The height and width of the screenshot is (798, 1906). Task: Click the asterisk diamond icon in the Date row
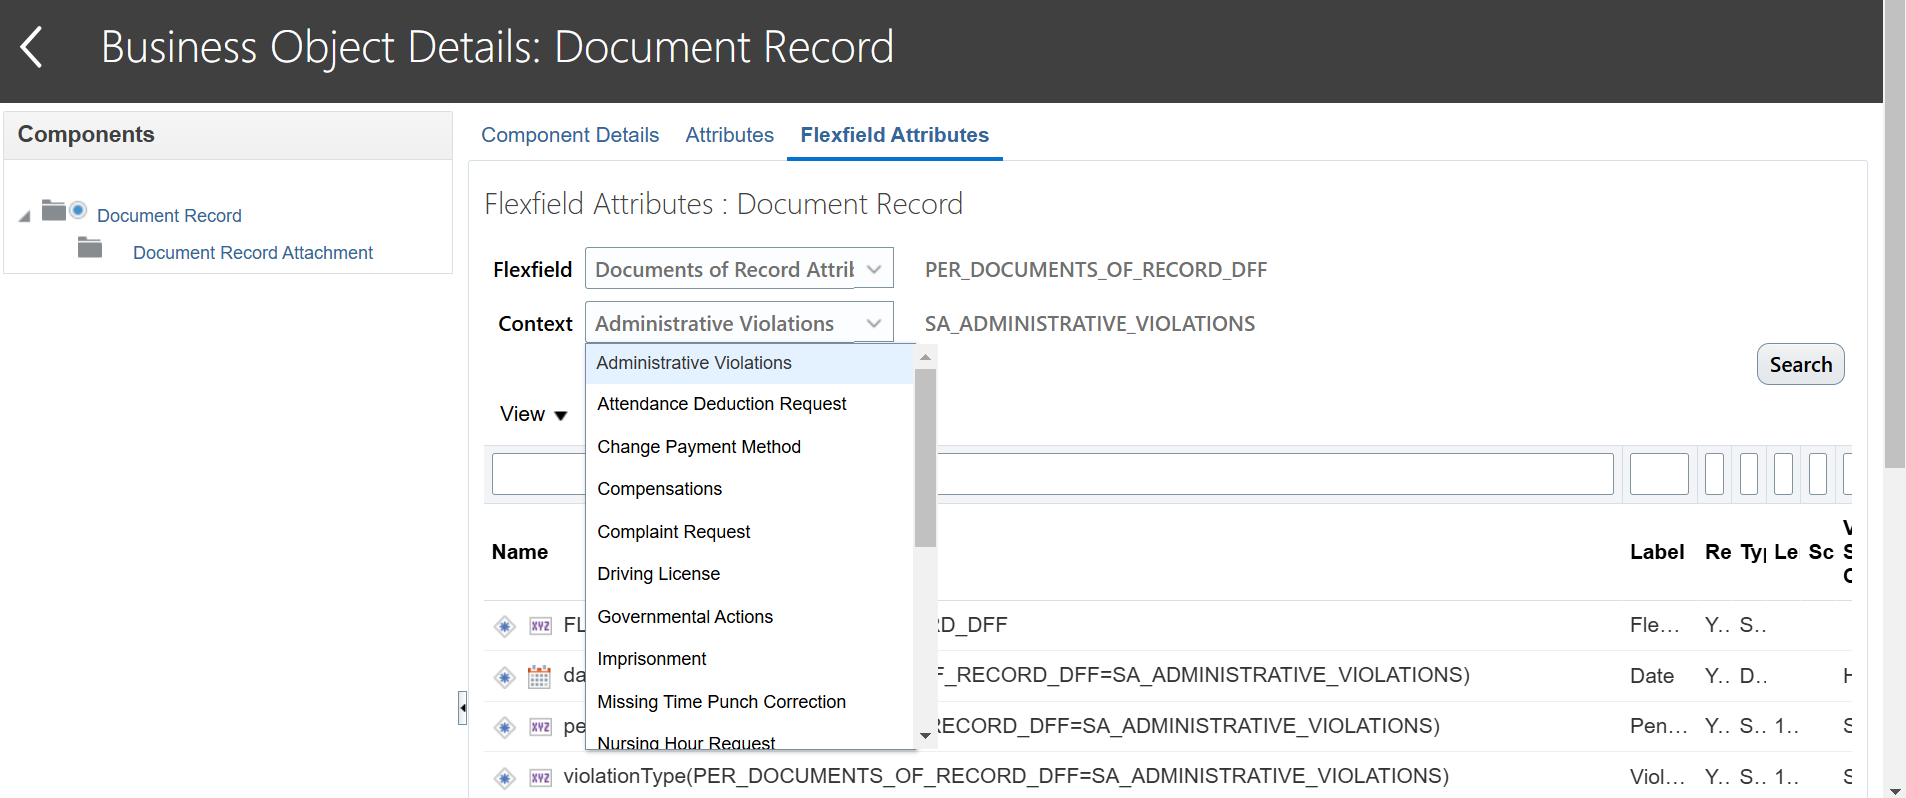[x=505, y=677]
